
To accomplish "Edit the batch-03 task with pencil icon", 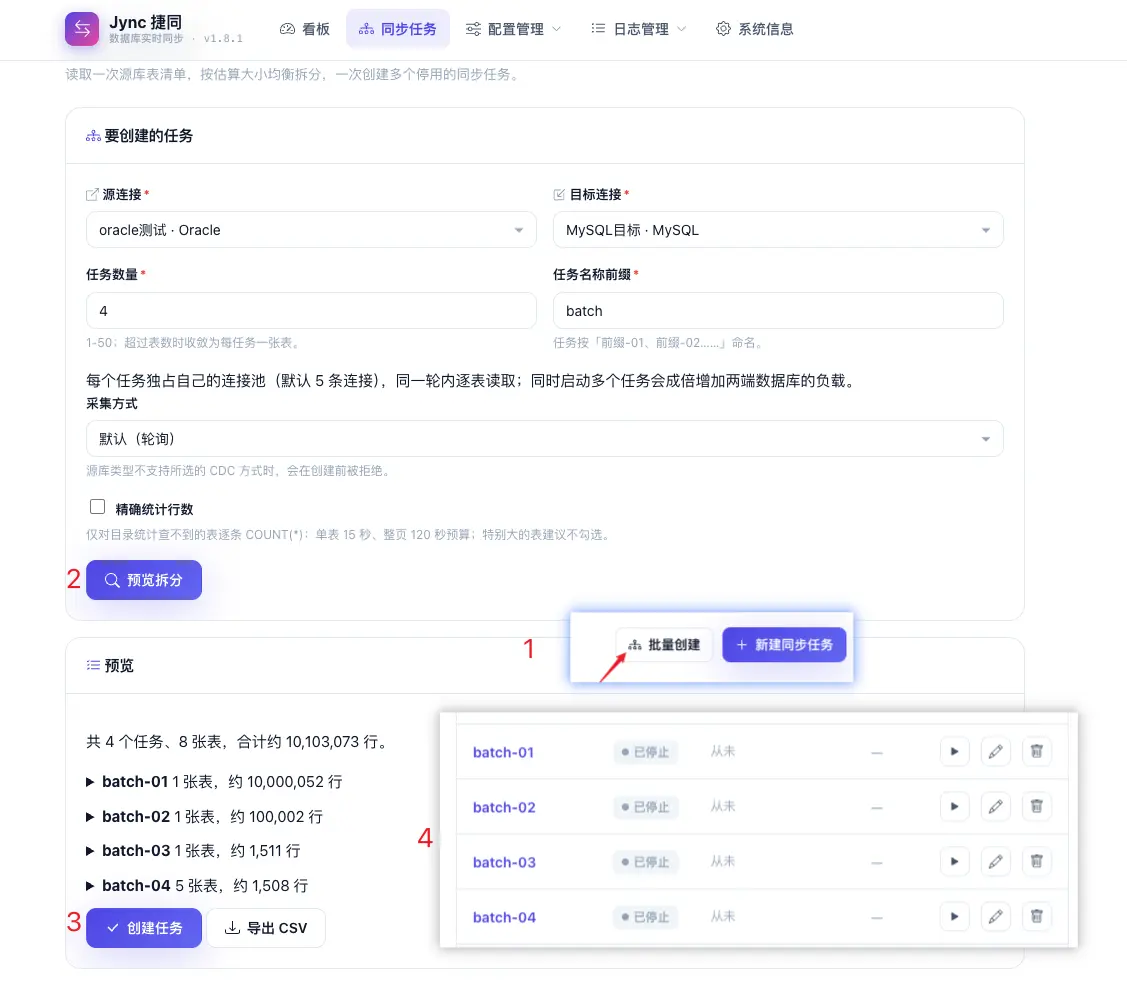I will coord(995,861).
